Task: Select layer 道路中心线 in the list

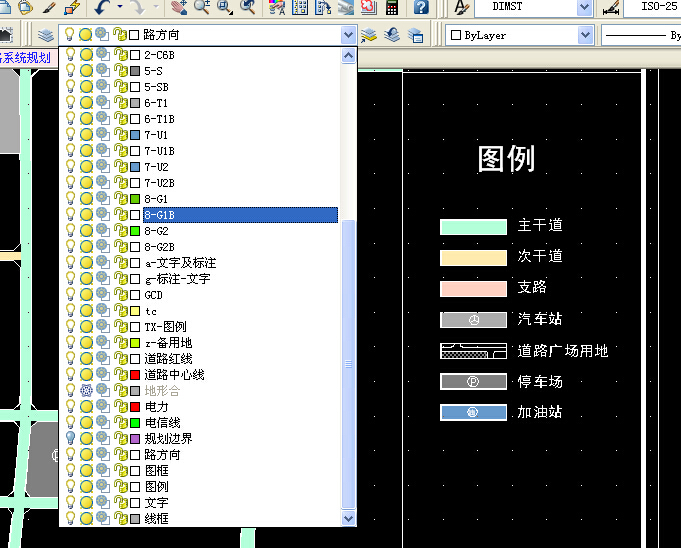Action: click(x=174, y=374)
